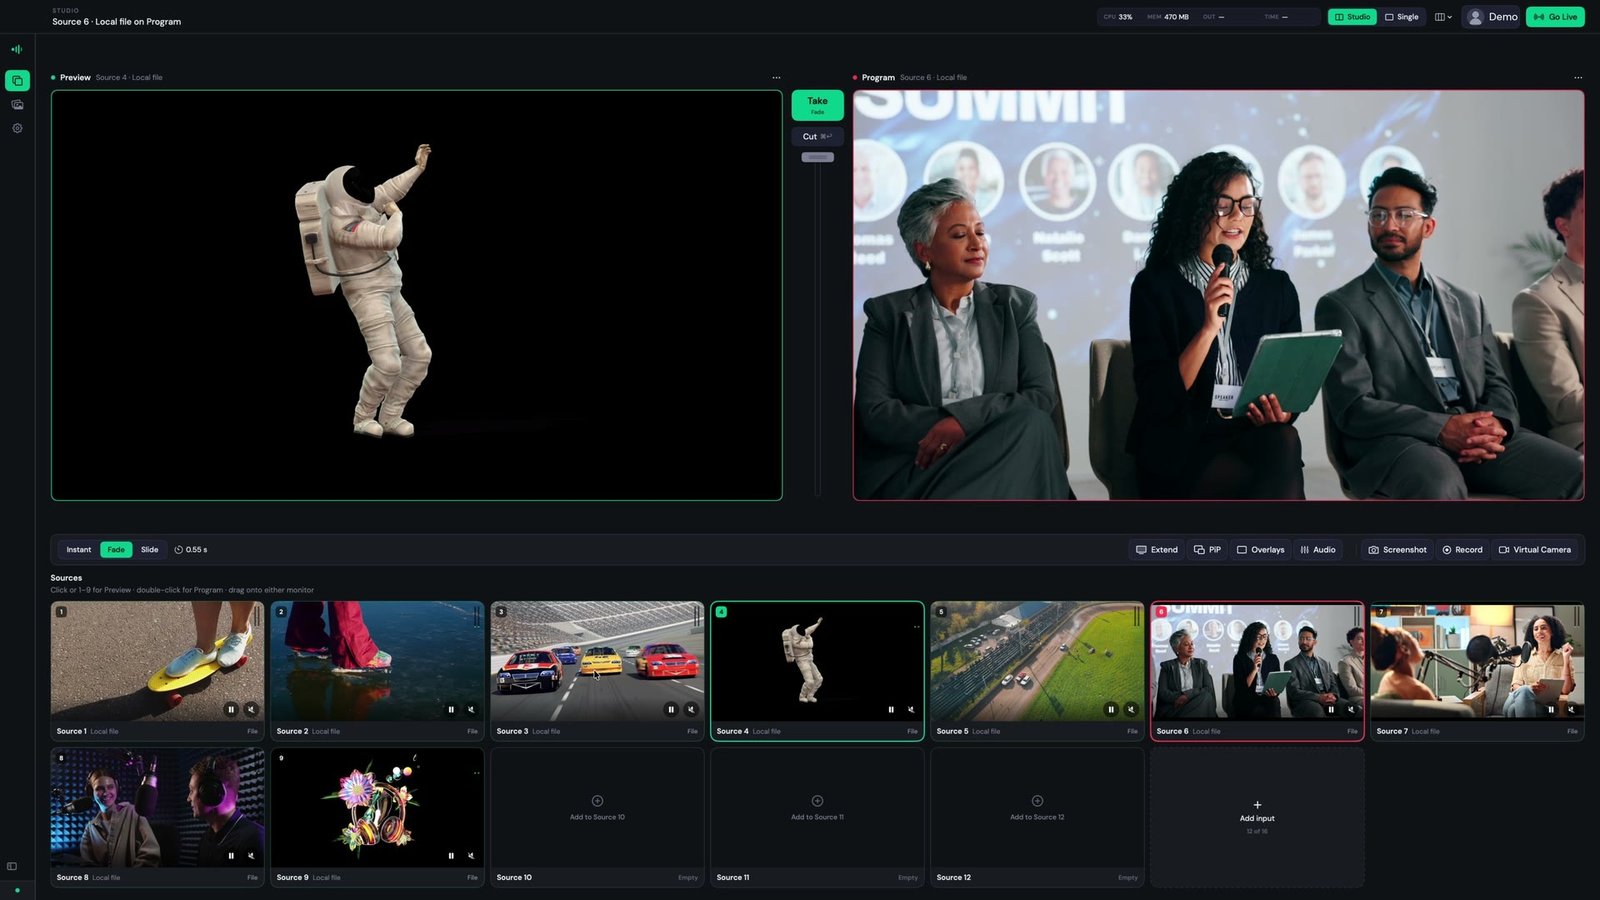Open Settings gear in left sidebar

(x=17, y=129)
